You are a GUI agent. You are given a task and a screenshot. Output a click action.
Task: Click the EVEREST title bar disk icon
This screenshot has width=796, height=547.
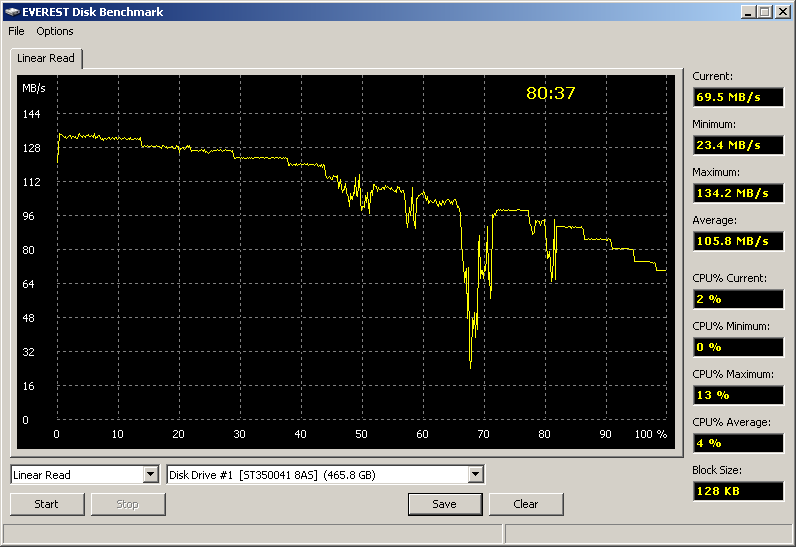(12, 12)
